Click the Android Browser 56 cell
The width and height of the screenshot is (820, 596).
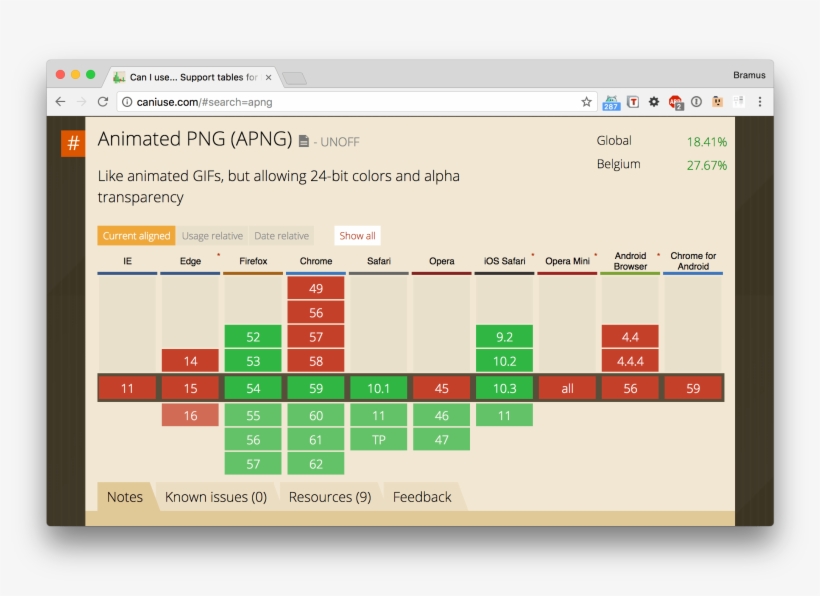[x=630, y=388]
